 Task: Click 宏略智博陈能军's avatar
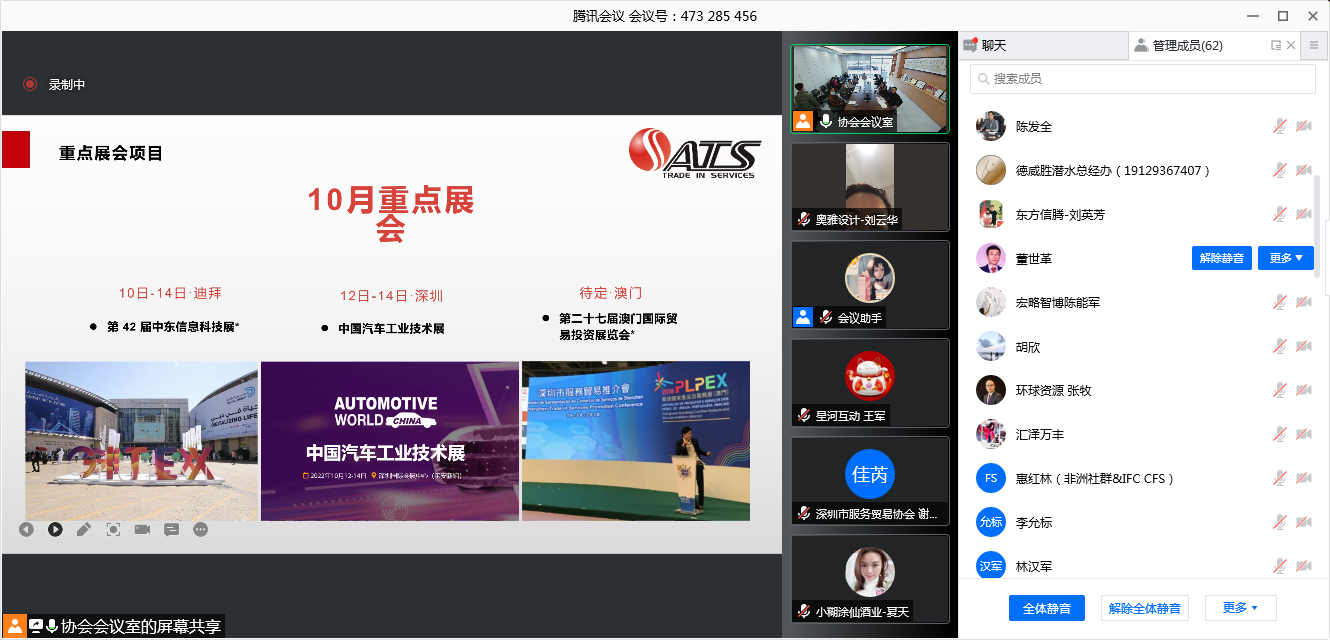(990, 302)
